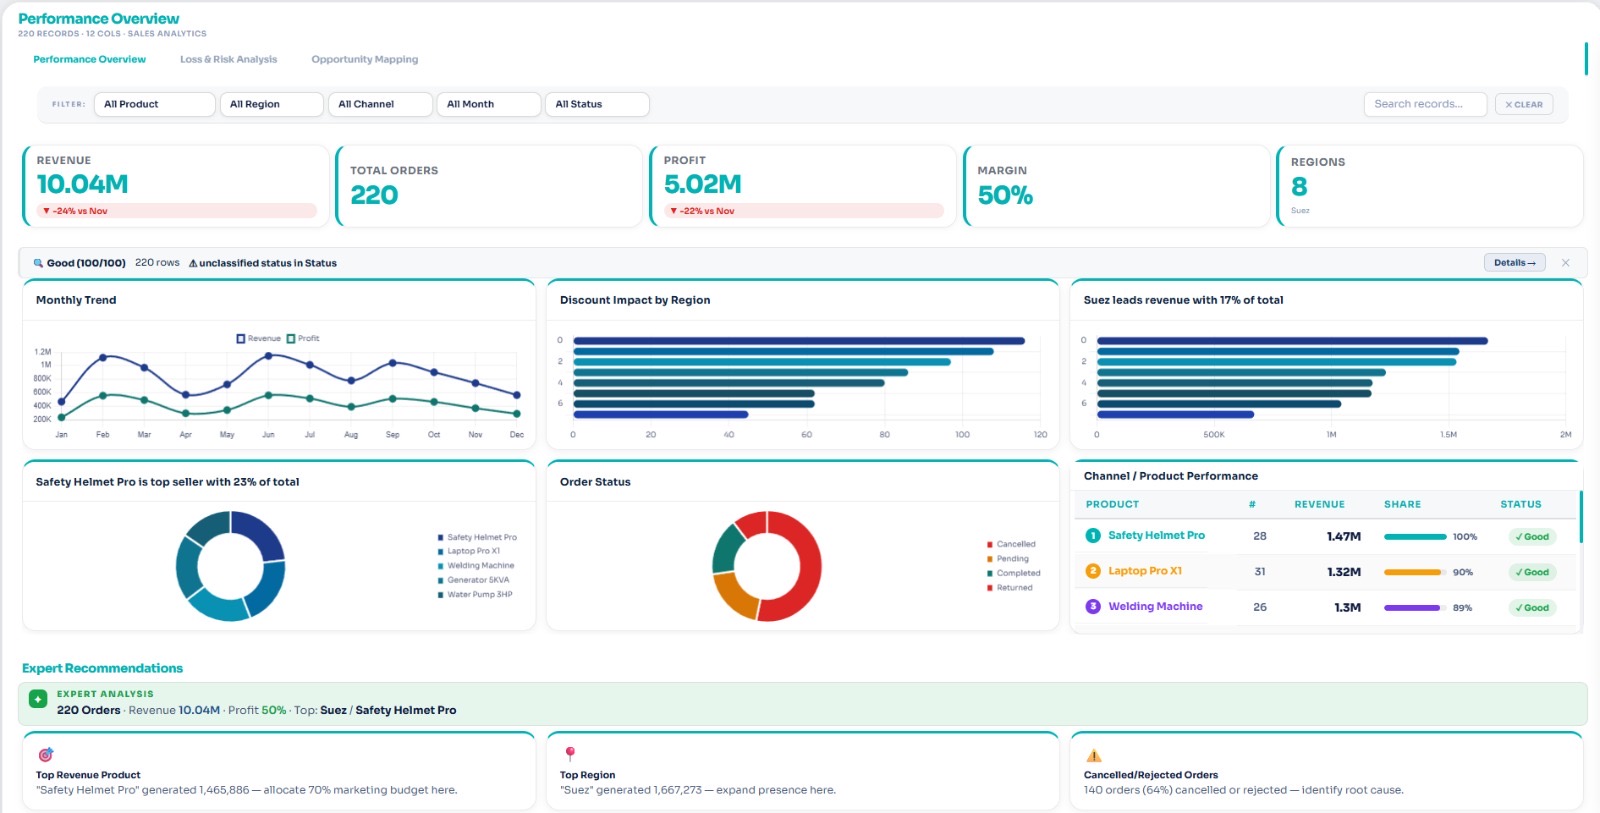Toggle Laptop Pro X1 legend entry

pos(469,551)
